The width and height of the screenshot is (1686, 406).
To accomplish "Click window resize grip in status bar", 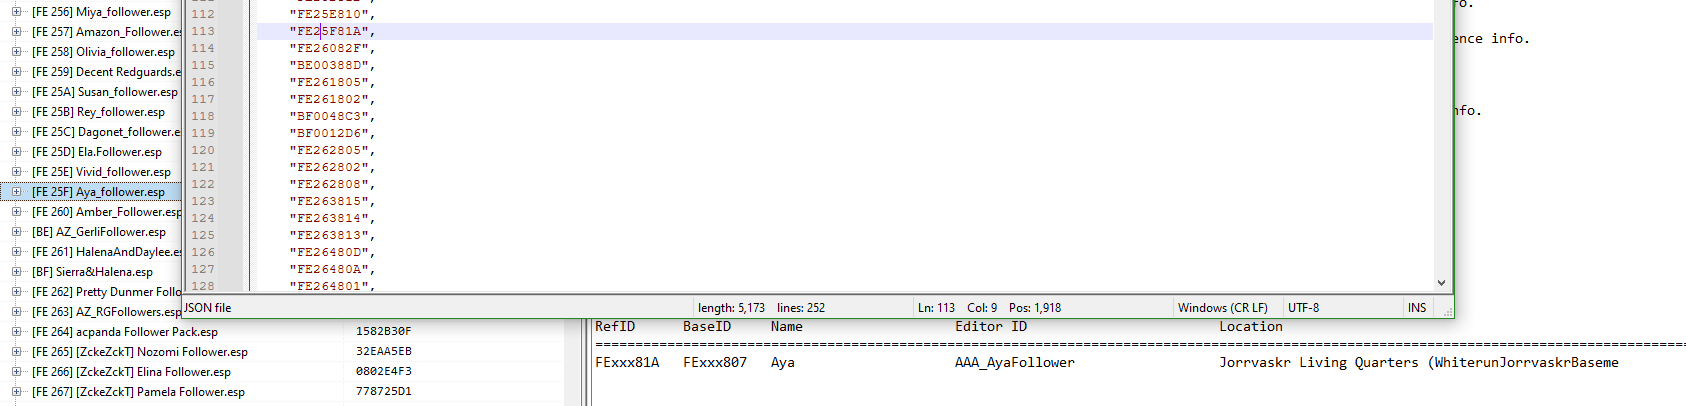I will click(x=1446, y=311).
